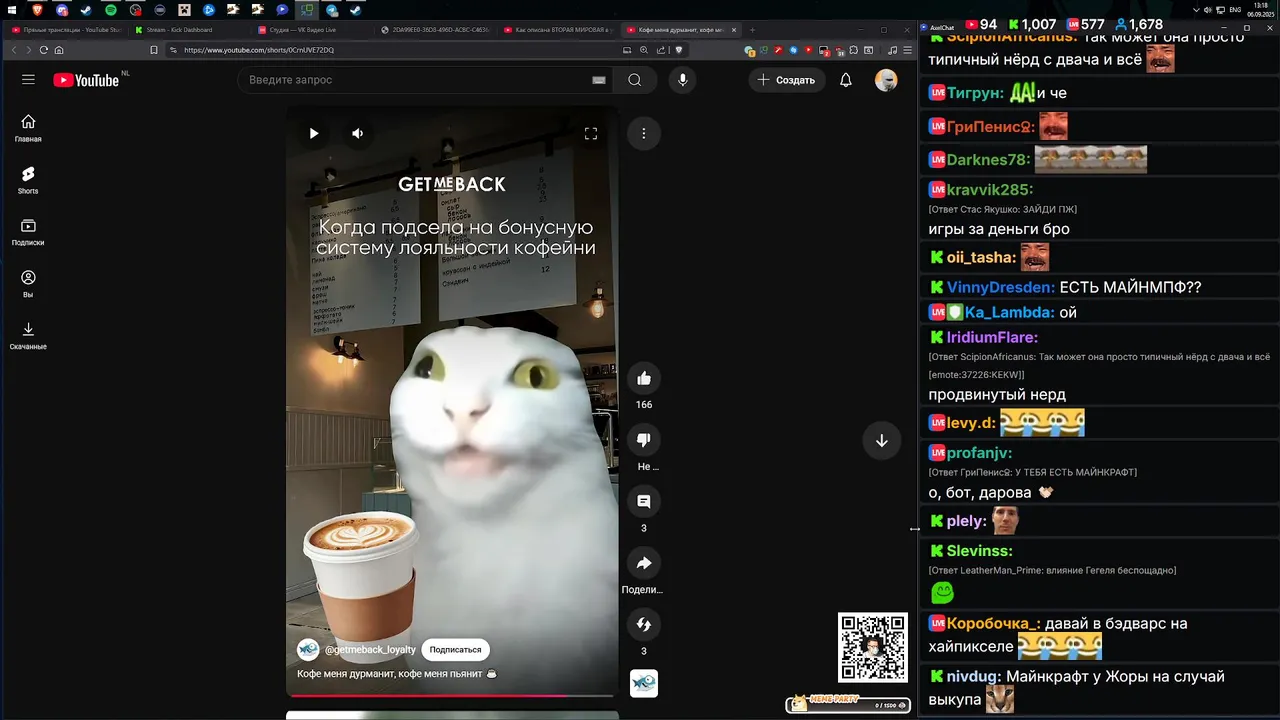Open the Windows Start button
Screen dimensions: 1280x720
[13, 10]
